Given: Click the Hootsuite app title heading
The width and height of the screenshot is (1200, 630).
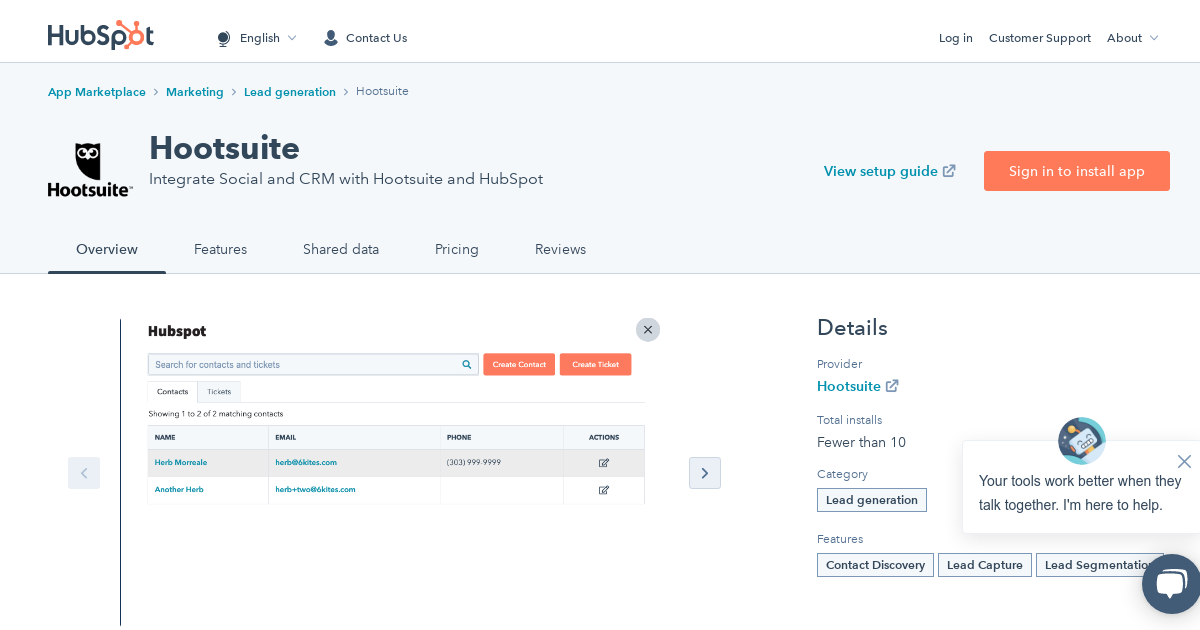Looking at the screenshot, I should pyautogui.click(x=224, y=148).
